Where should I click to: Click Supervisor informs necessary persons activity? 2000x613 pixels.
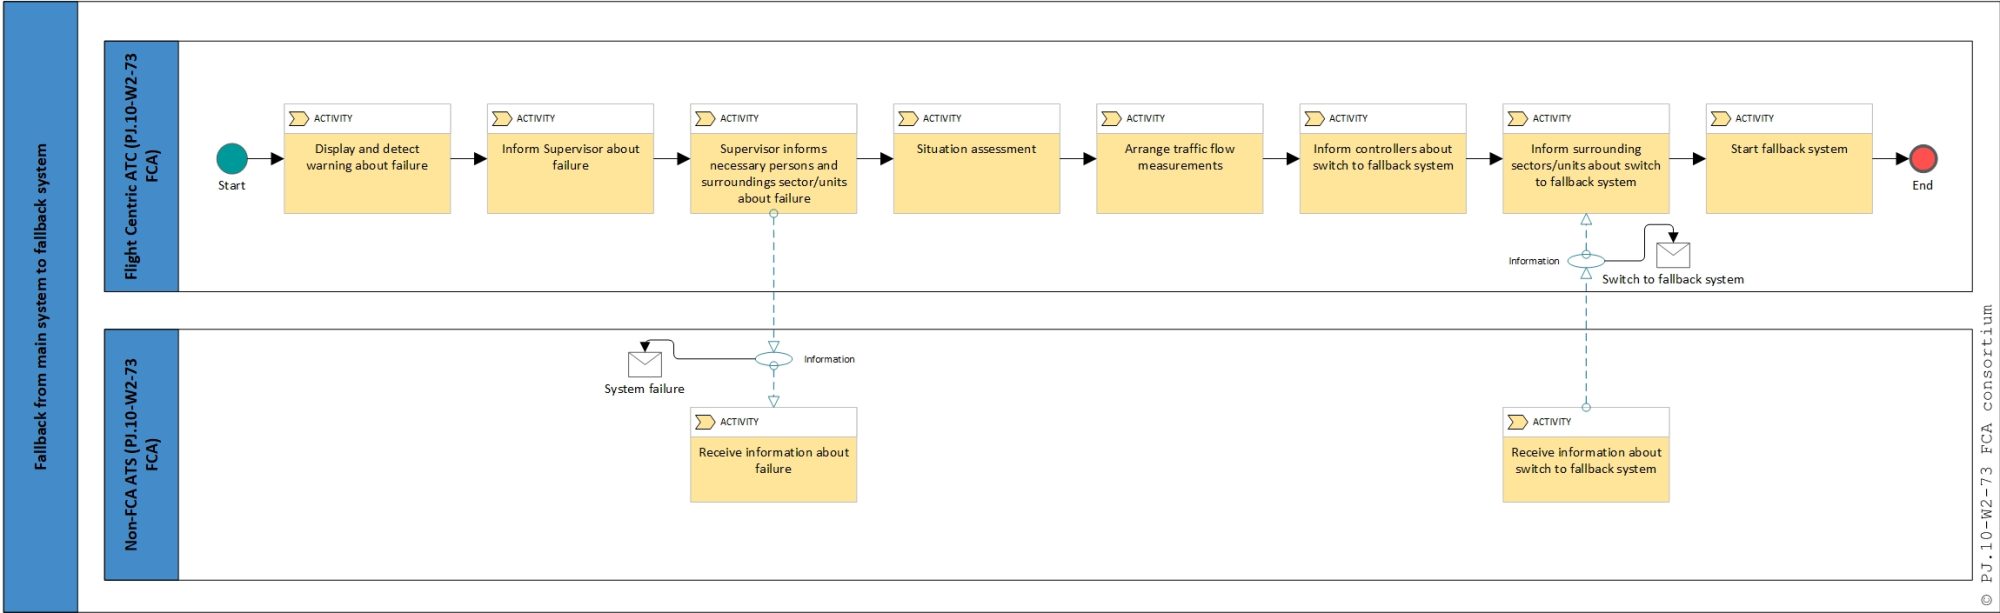(773, 172)
